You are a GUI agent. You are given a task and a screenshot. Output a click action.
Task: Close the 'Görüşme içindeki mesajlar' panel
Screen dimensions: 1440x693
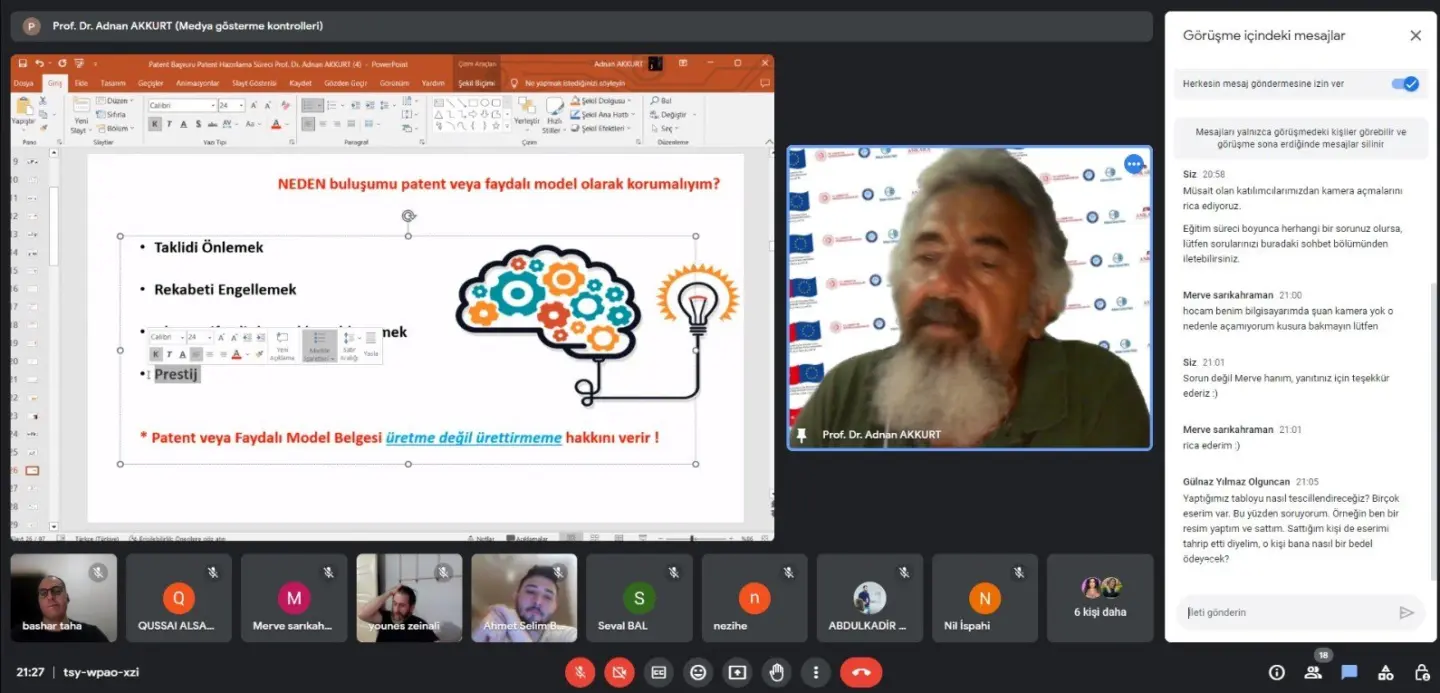[x=1415, y=36]
